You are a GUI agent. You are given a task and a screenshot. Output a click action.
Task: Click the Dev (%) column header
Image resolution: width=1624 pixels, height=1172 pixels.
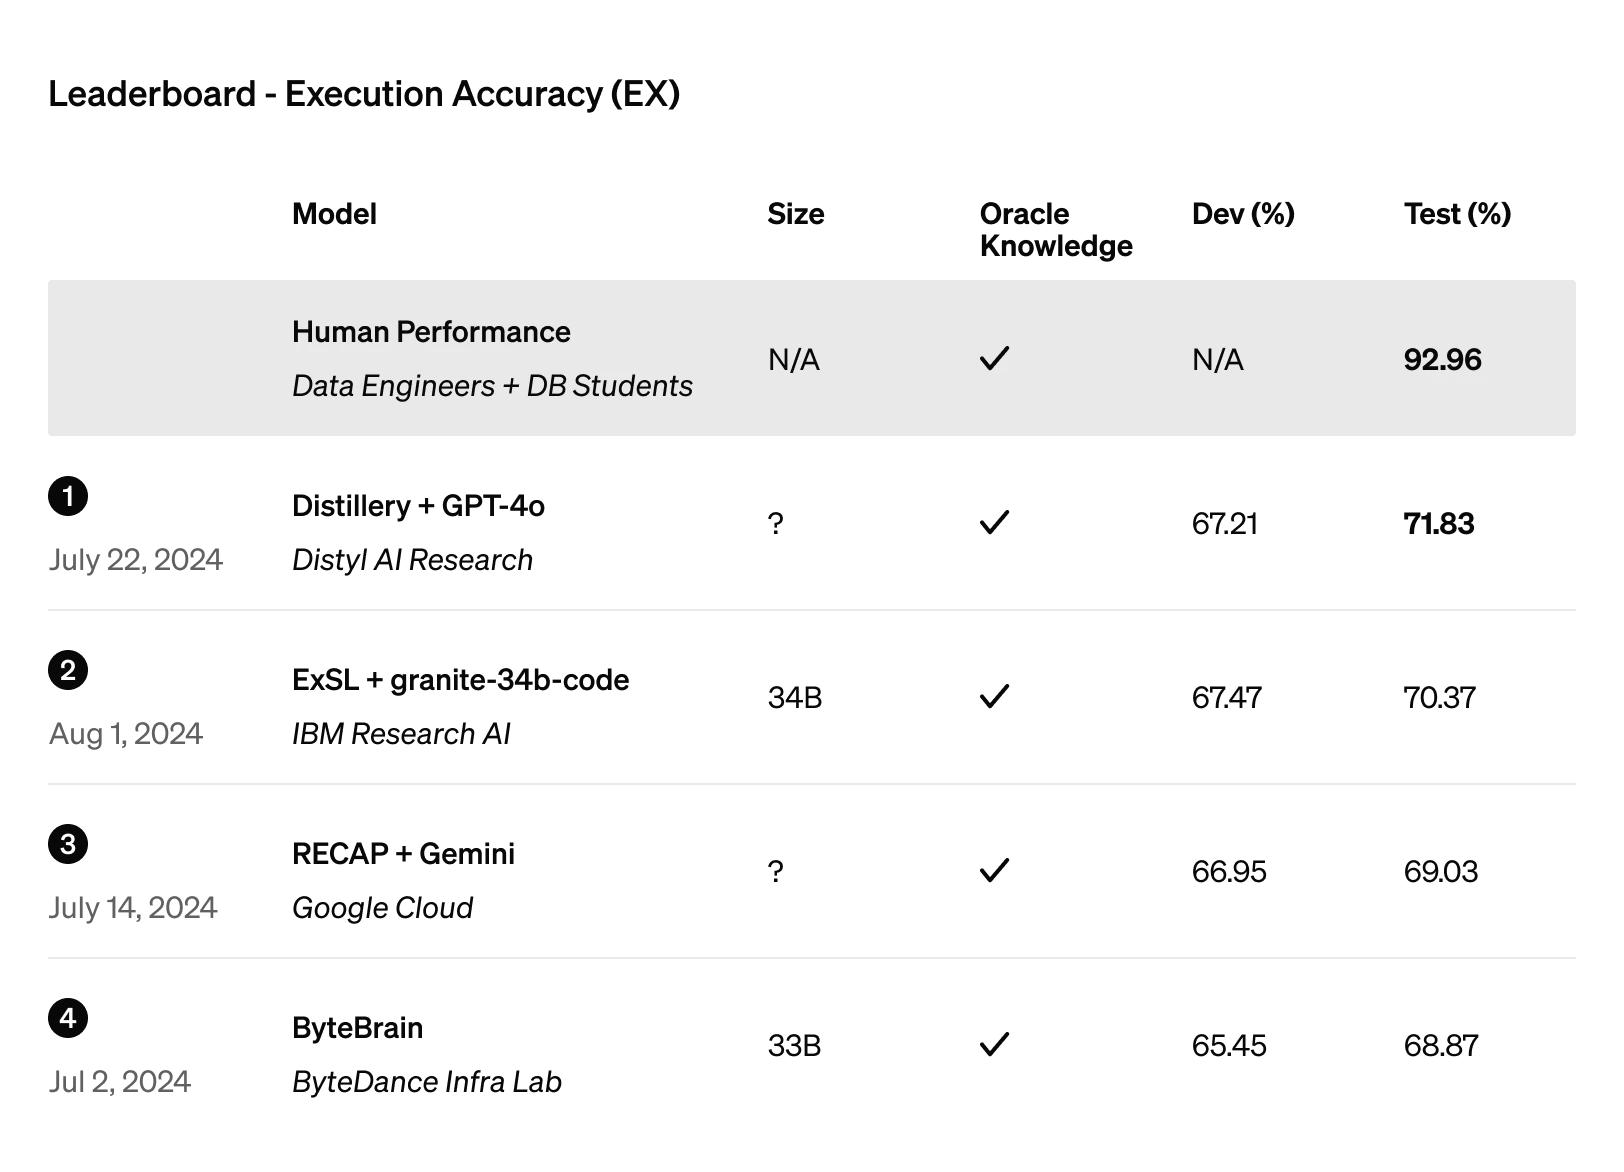pos(1243,214)
